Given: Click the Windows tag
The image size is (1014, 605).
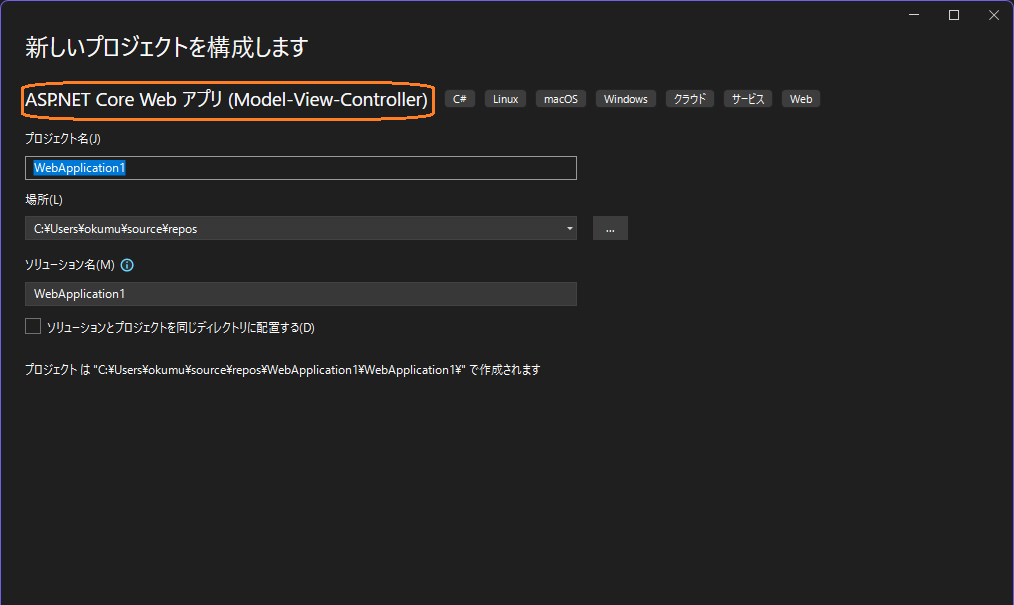Looking at the screenshot, I should pos(625,99).
